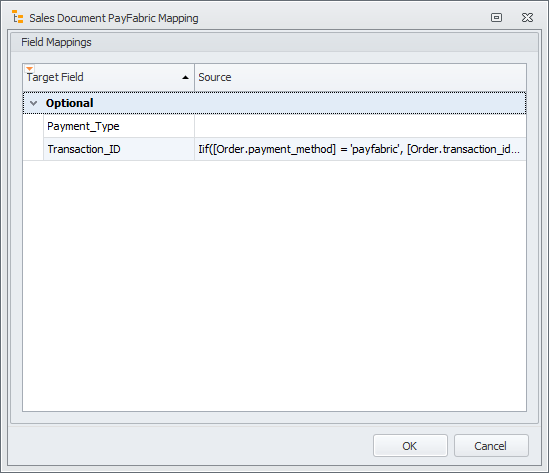Select the Payment_Type target field

(119, 126)
